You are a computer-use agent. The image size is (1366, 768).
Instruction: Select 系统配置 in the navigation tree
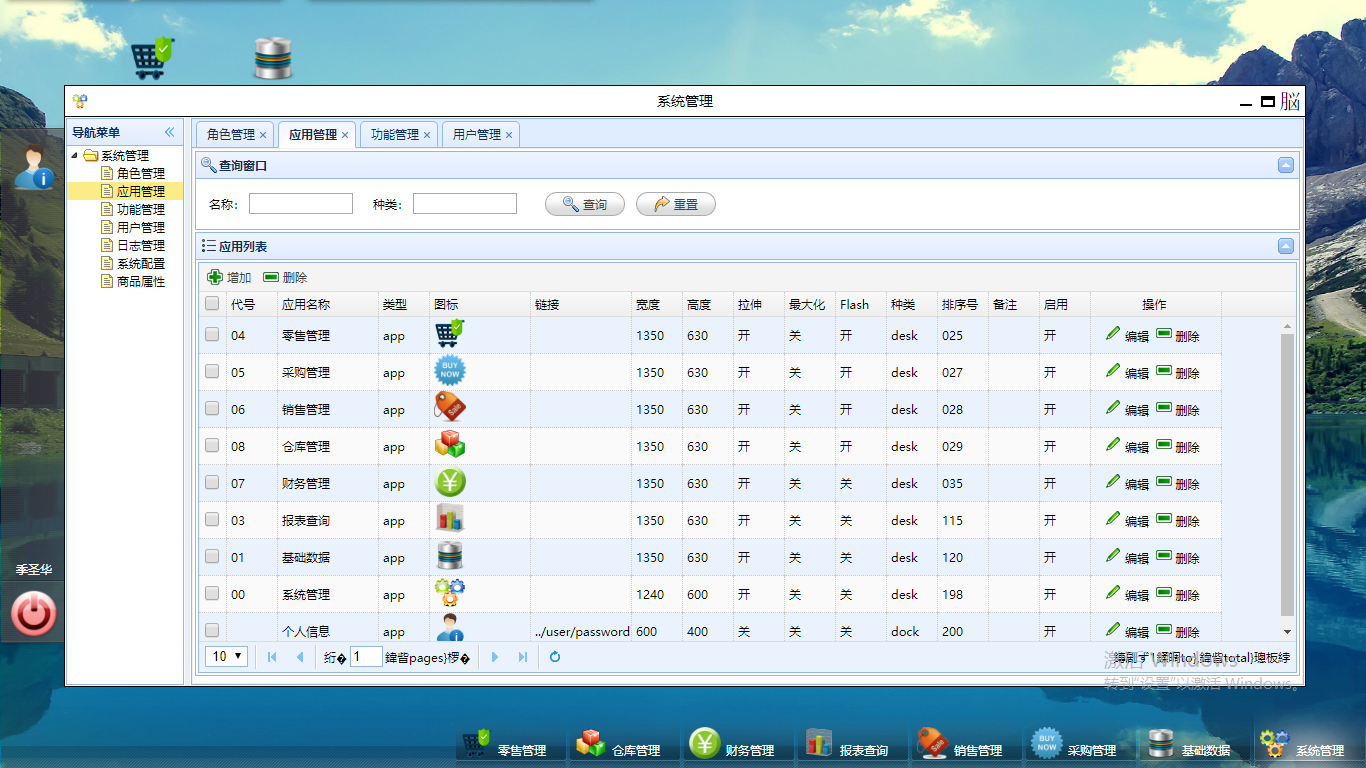tap(141, 263)
